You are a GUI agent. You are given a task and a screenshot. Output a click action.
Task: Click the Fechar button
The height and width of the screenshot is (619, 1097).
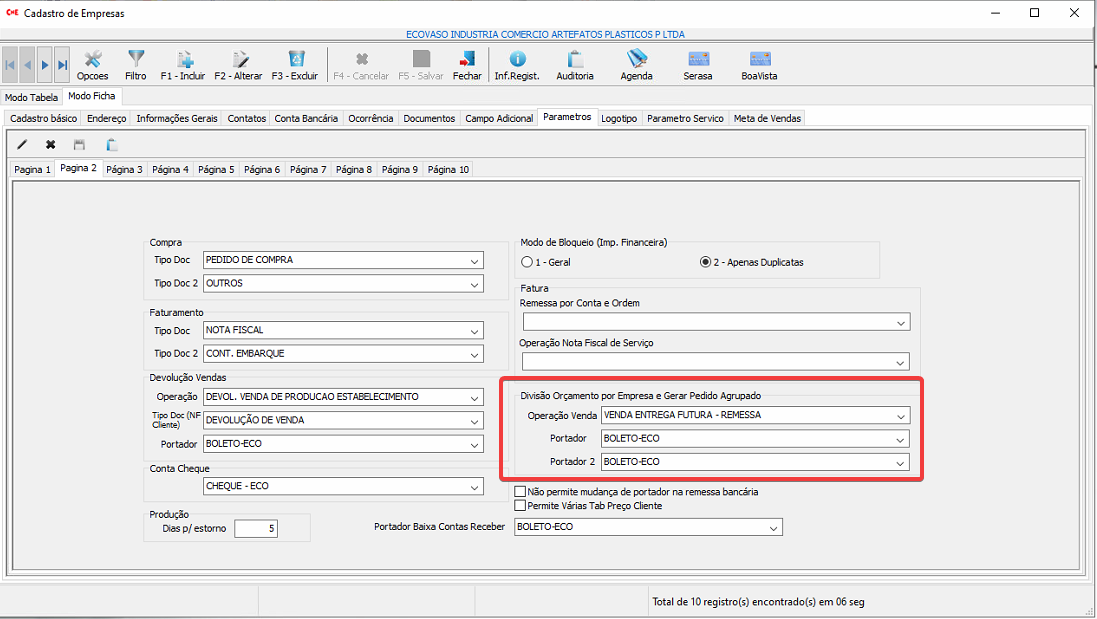pyautogui.click(x=467, y=65)
